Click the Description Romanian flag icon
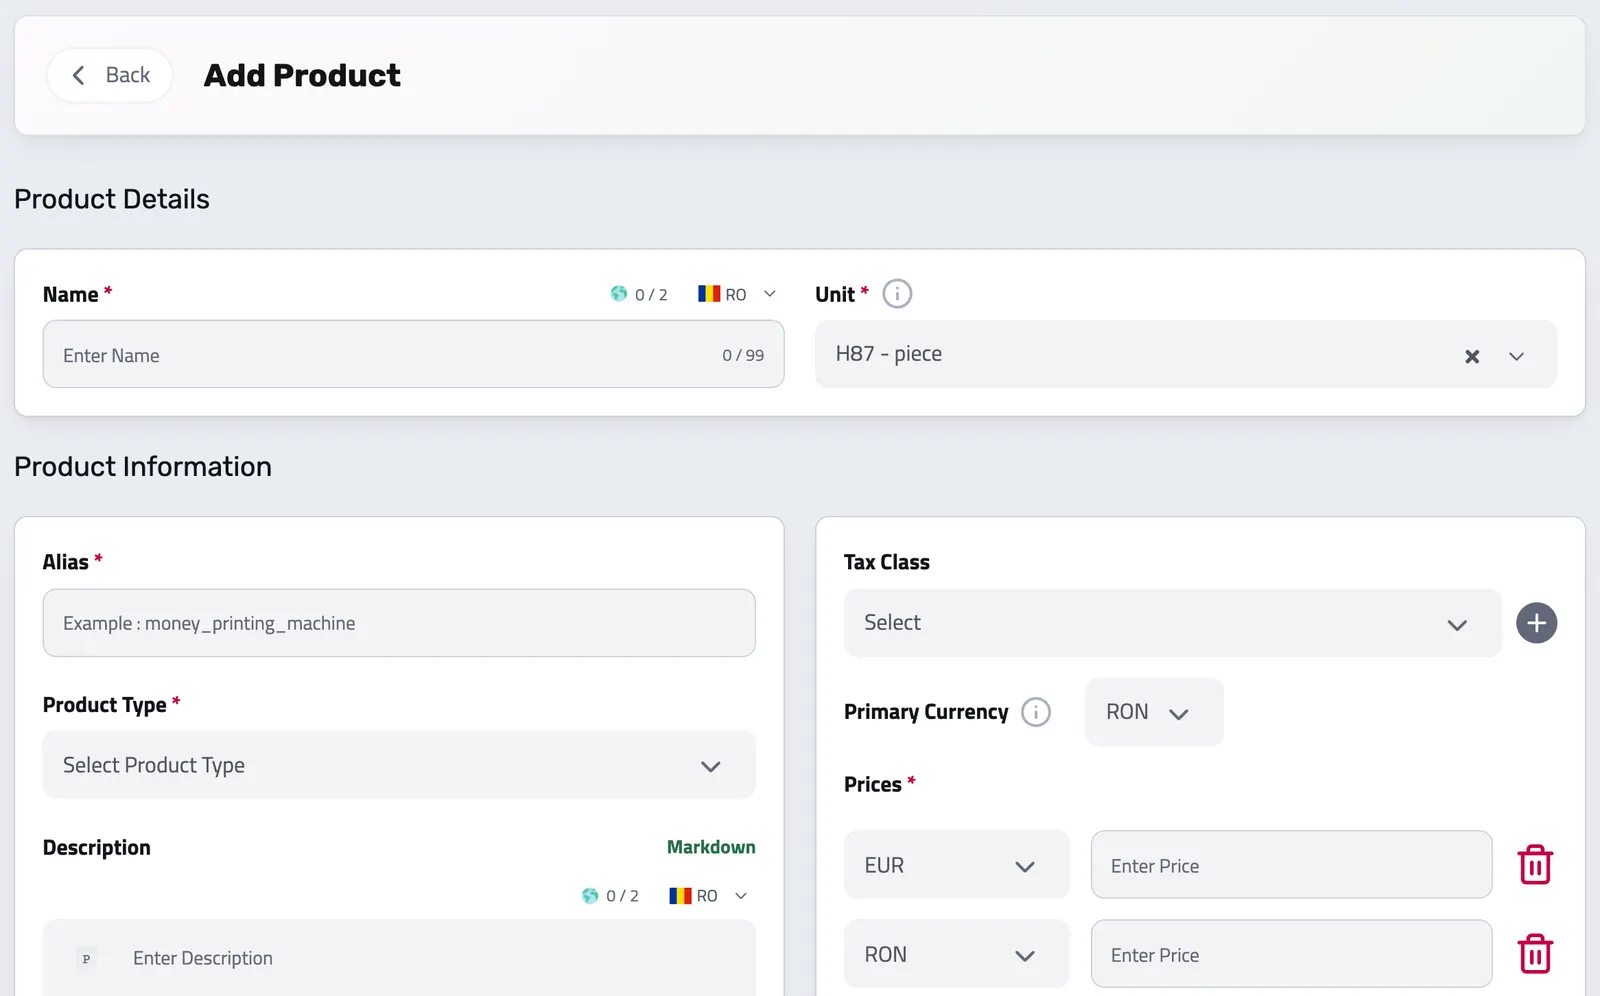 680,896
